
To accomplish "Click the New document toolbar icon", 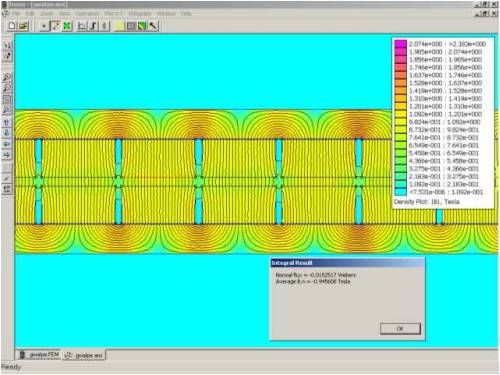I will coord(12,26).
